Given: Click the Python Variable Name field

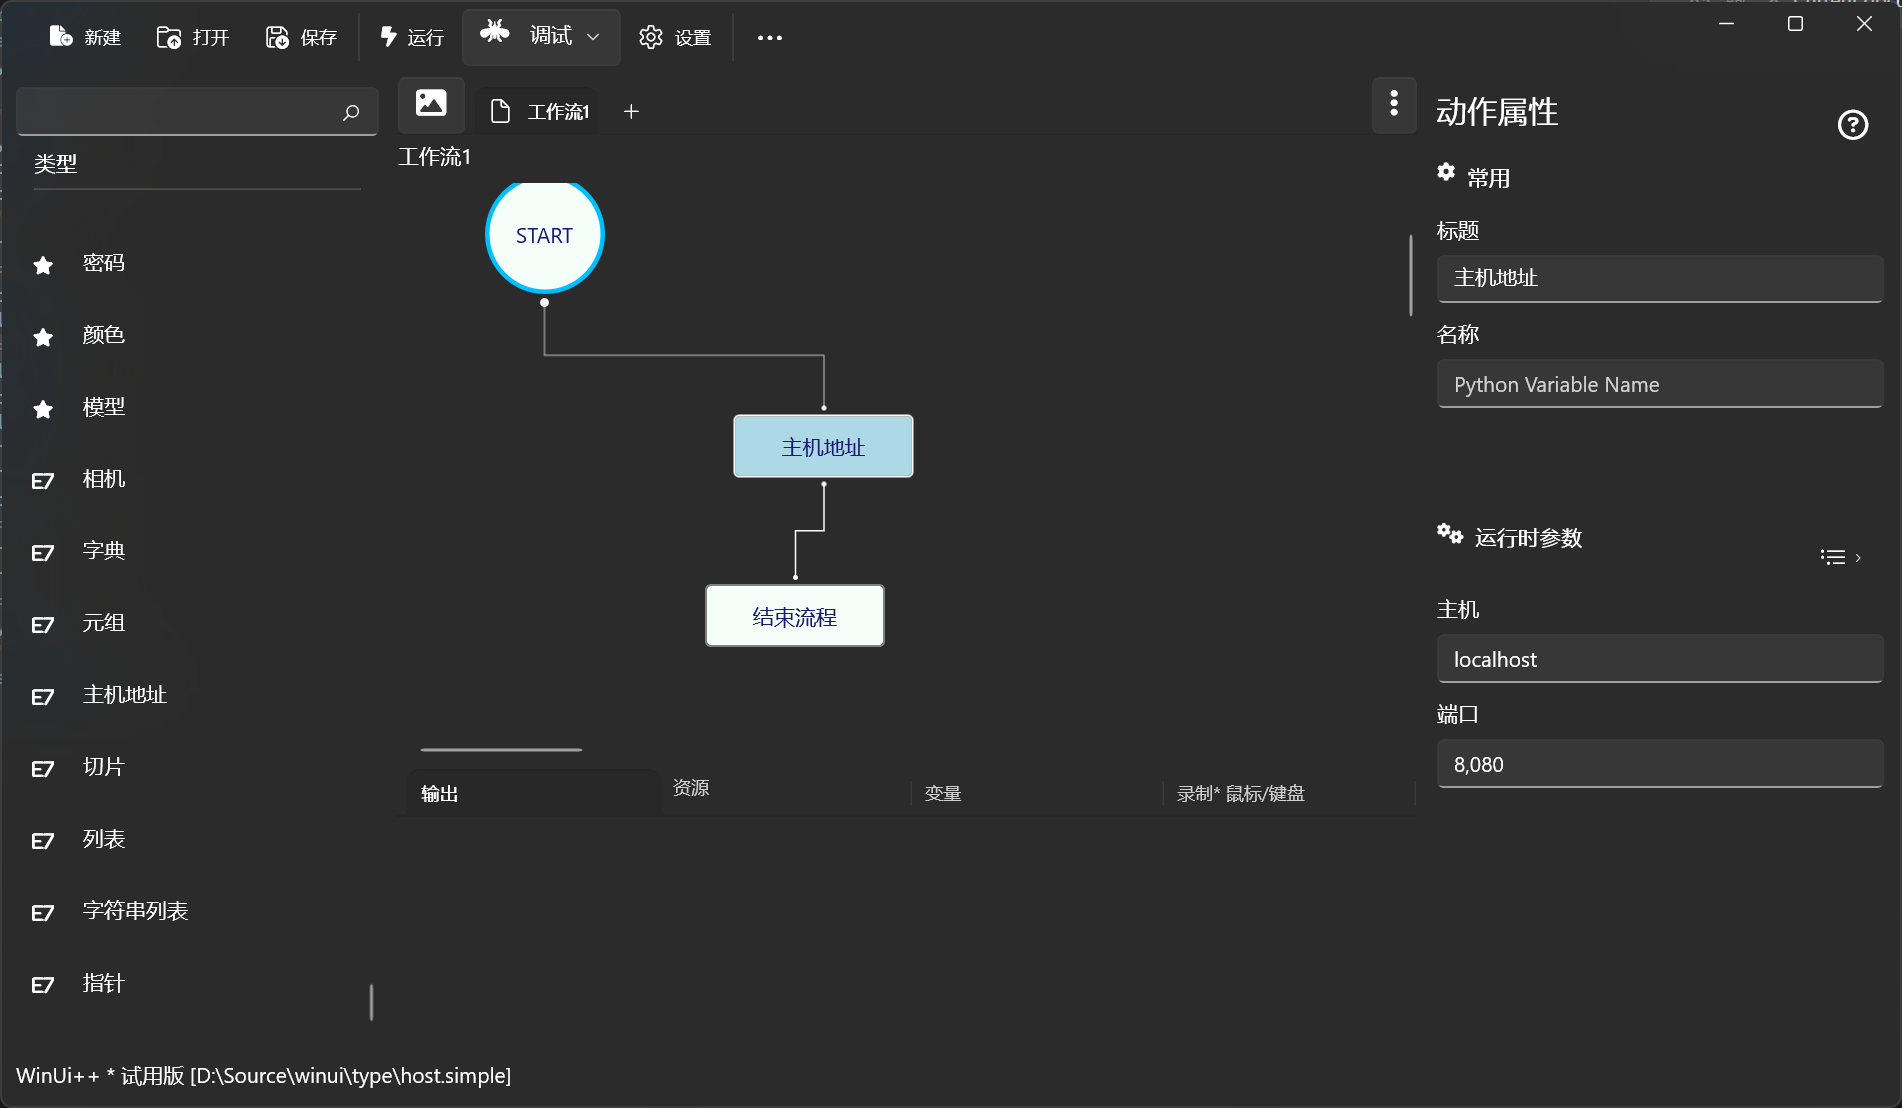Looking at the screenshot, I should pos(1659,385).
